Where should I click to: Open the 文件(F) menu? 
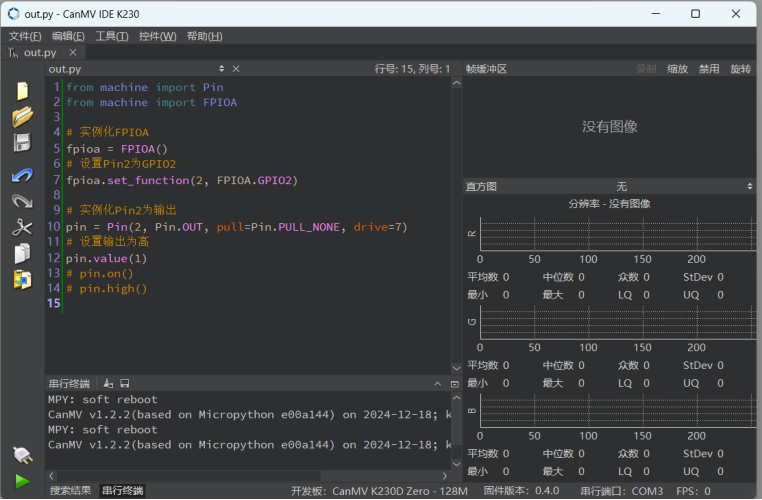(25, 36)
